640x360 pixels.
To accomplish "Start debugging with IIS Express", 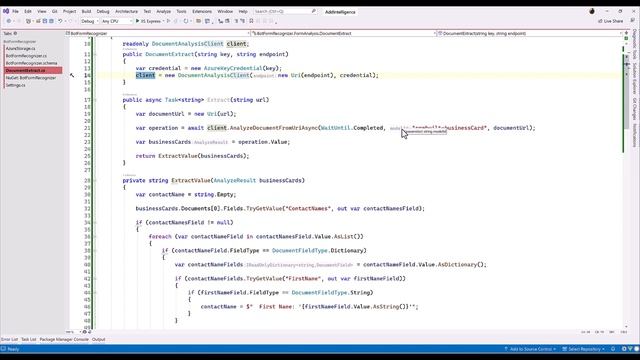I will [x=148, y=21].
